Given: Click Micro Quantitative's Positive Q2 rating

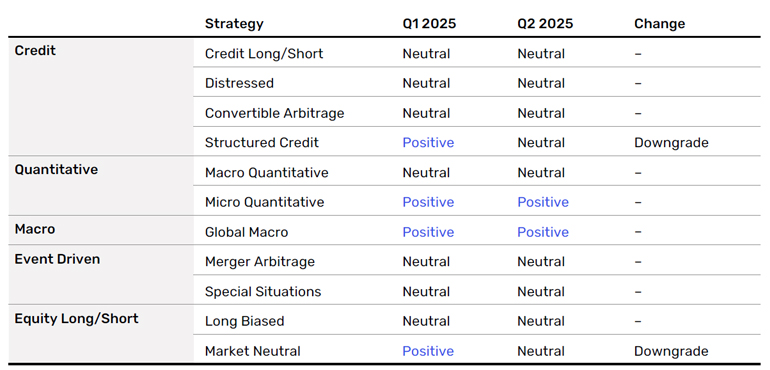Looking at the screenshot, I should [x=543, y=202].
